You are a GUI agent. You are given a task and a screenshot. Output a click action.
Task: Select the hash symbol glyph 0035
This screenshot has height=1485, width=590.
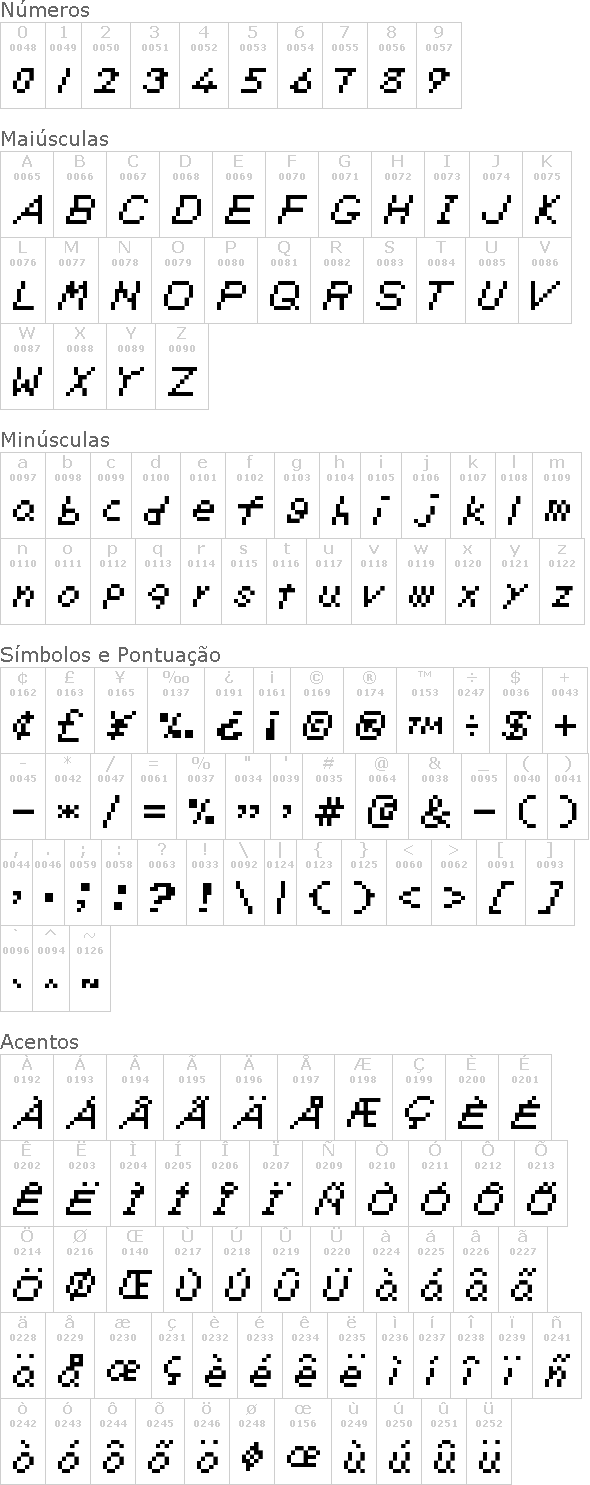(329, 796)
